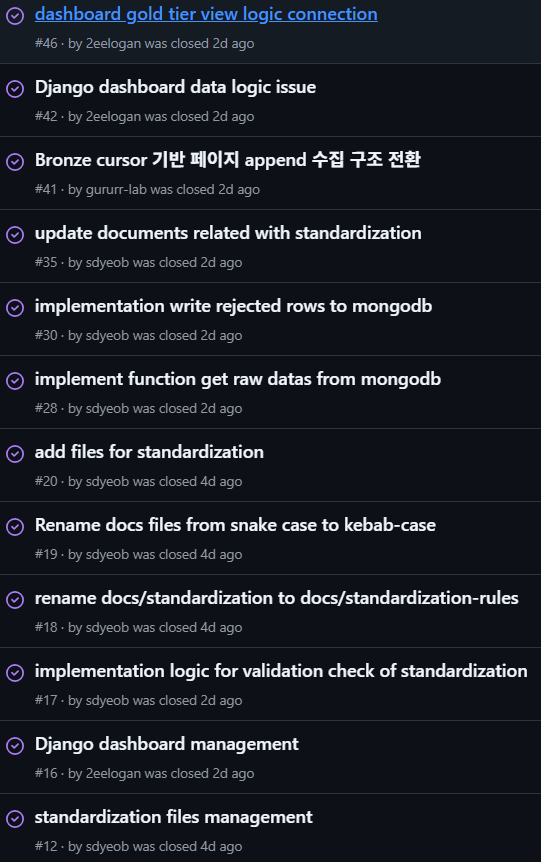Click closed icon for get raw datas issue
The width and height of the screenshot is (541, 862).
coord(15,381)
